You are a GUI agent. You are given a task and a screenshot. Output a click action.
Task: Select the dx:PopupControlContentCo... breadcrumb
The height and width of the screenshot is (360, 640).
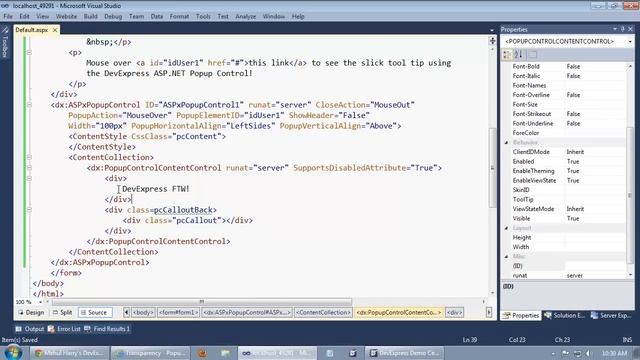pos(399,312)
